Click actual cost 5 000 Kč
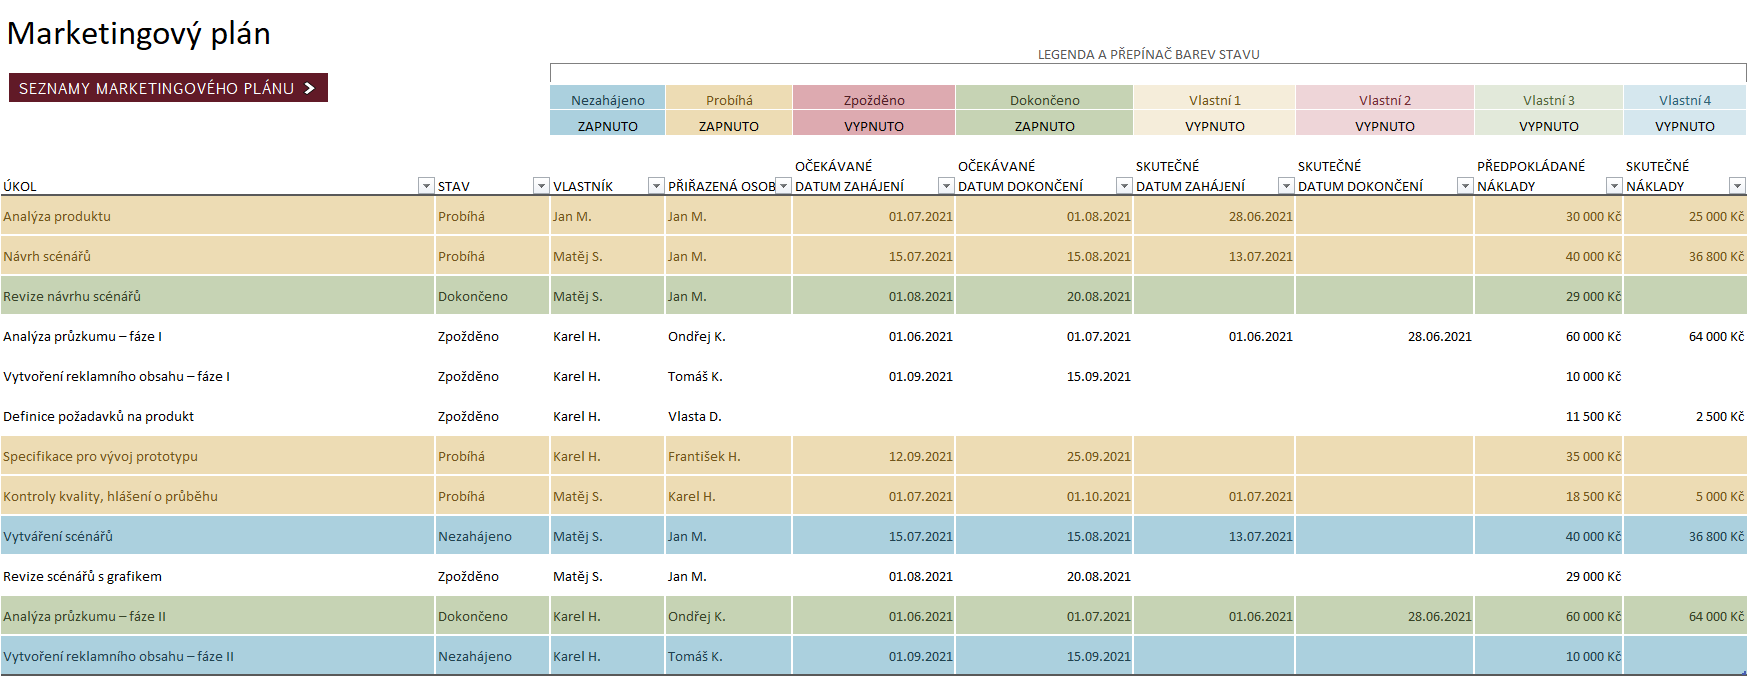The width and height of the screenshot is (1747, 676). (x=1685, y=496)
